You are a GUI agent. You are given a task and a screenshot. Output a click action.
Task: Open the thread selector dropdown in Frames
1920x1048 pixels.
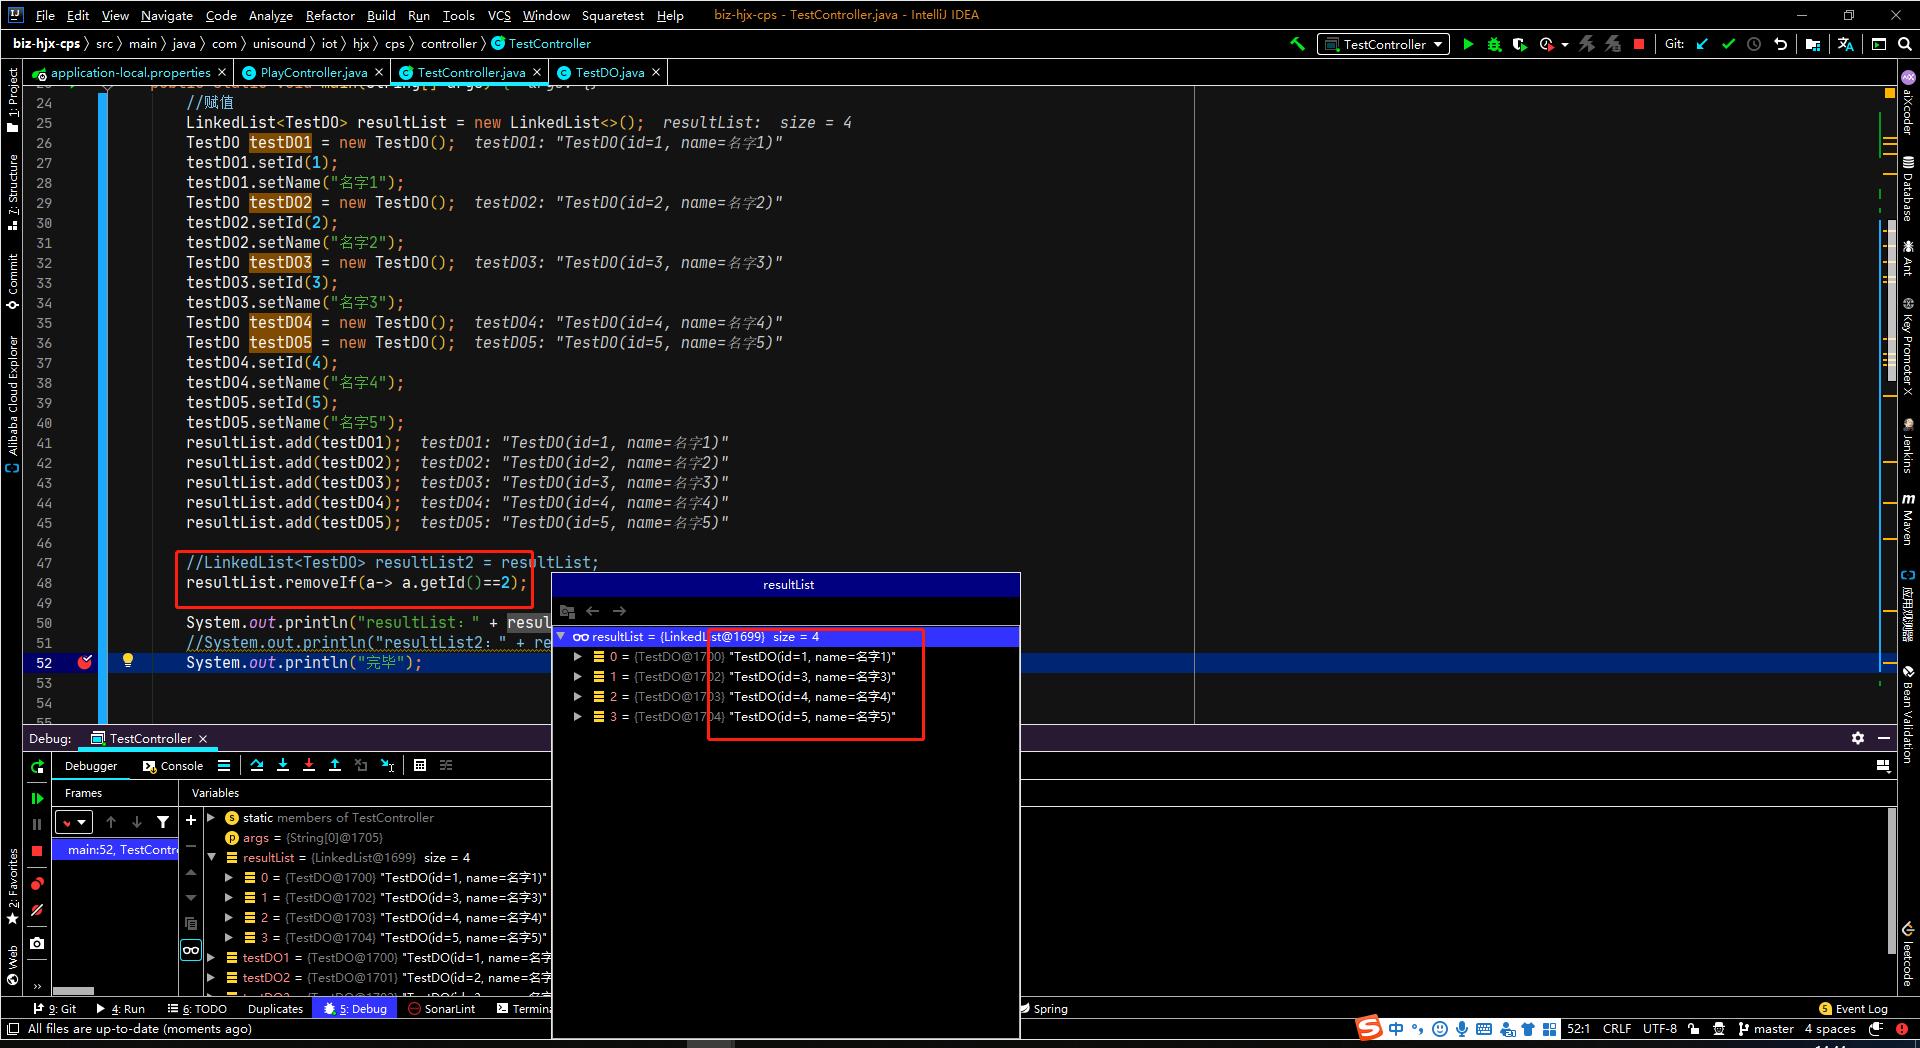pyautogui.click(x=73, y=823)
